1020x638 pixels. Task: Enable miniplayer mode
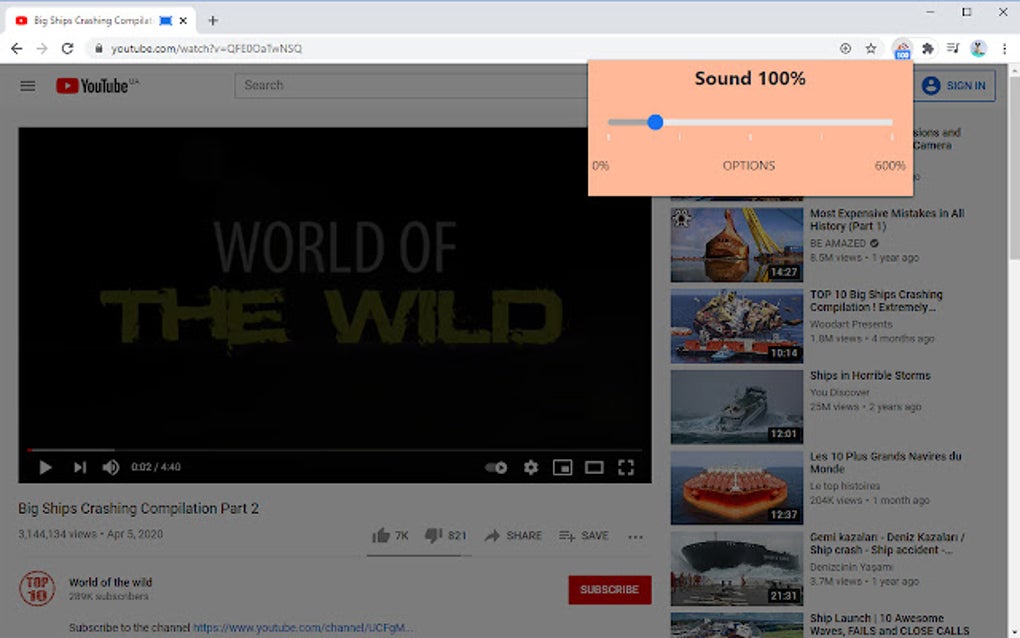[563, 467]
